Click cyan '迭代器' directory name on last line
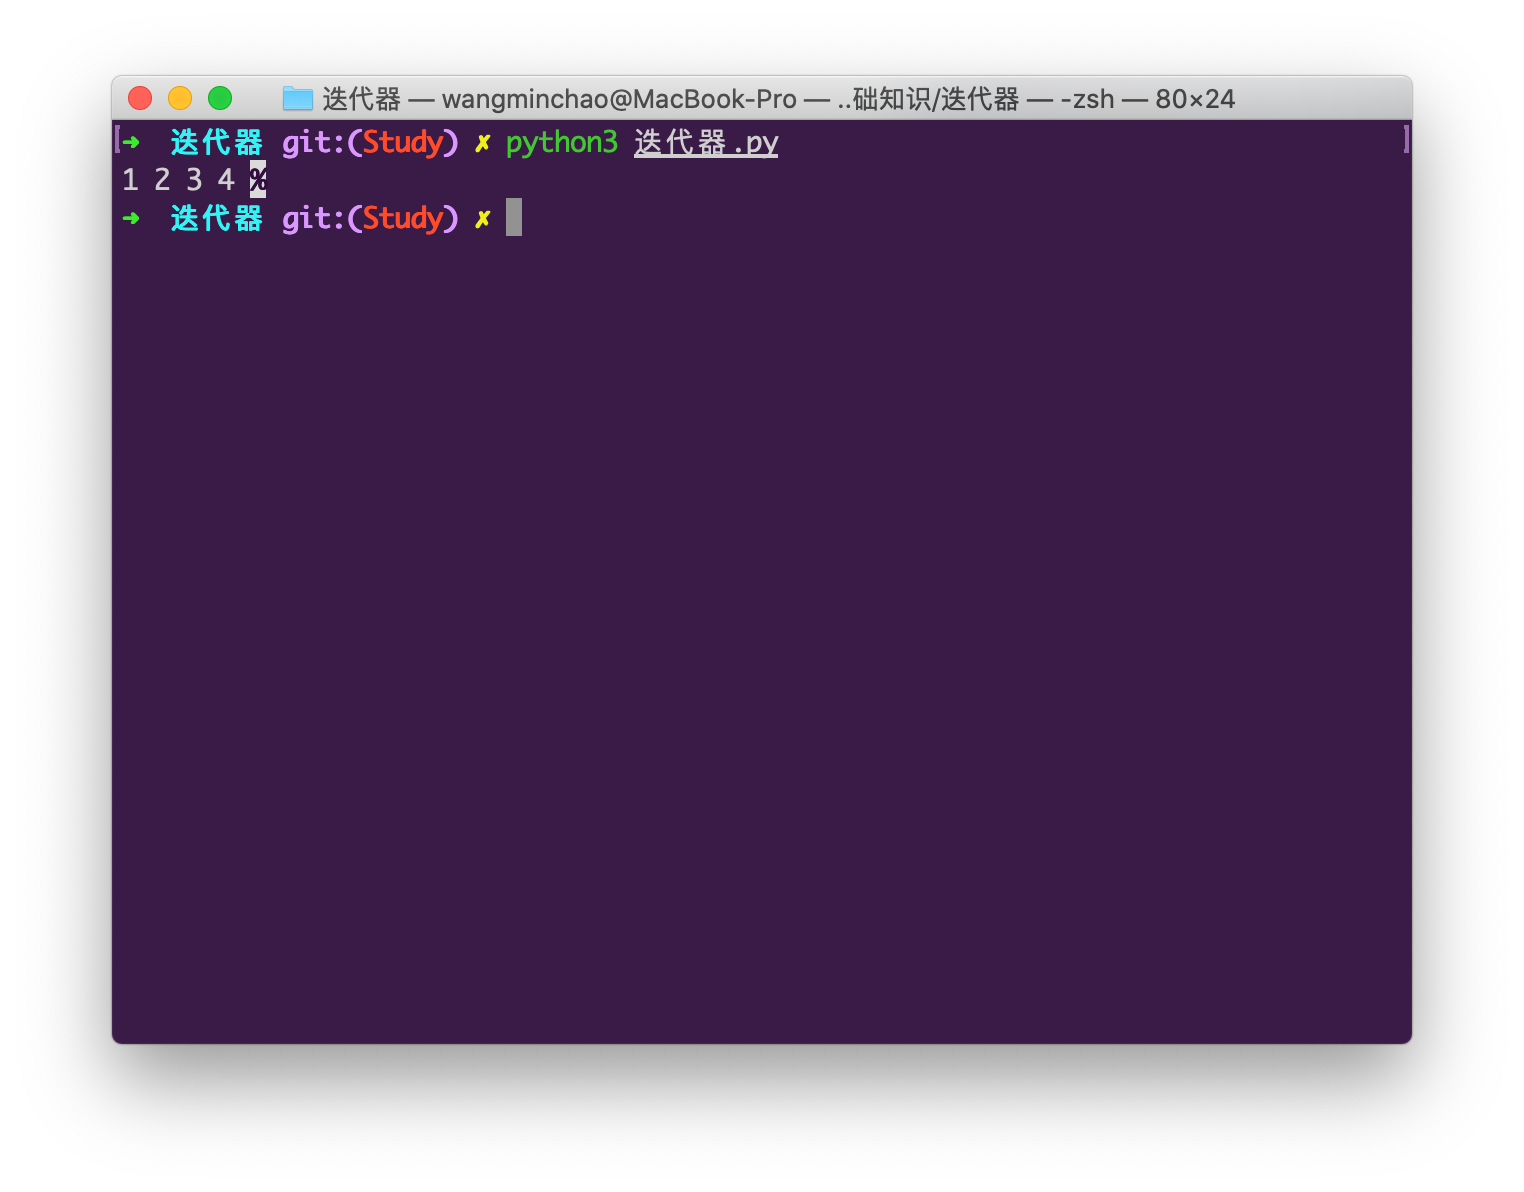Viewport: 1524px width, 1192px height. point(216,219)
